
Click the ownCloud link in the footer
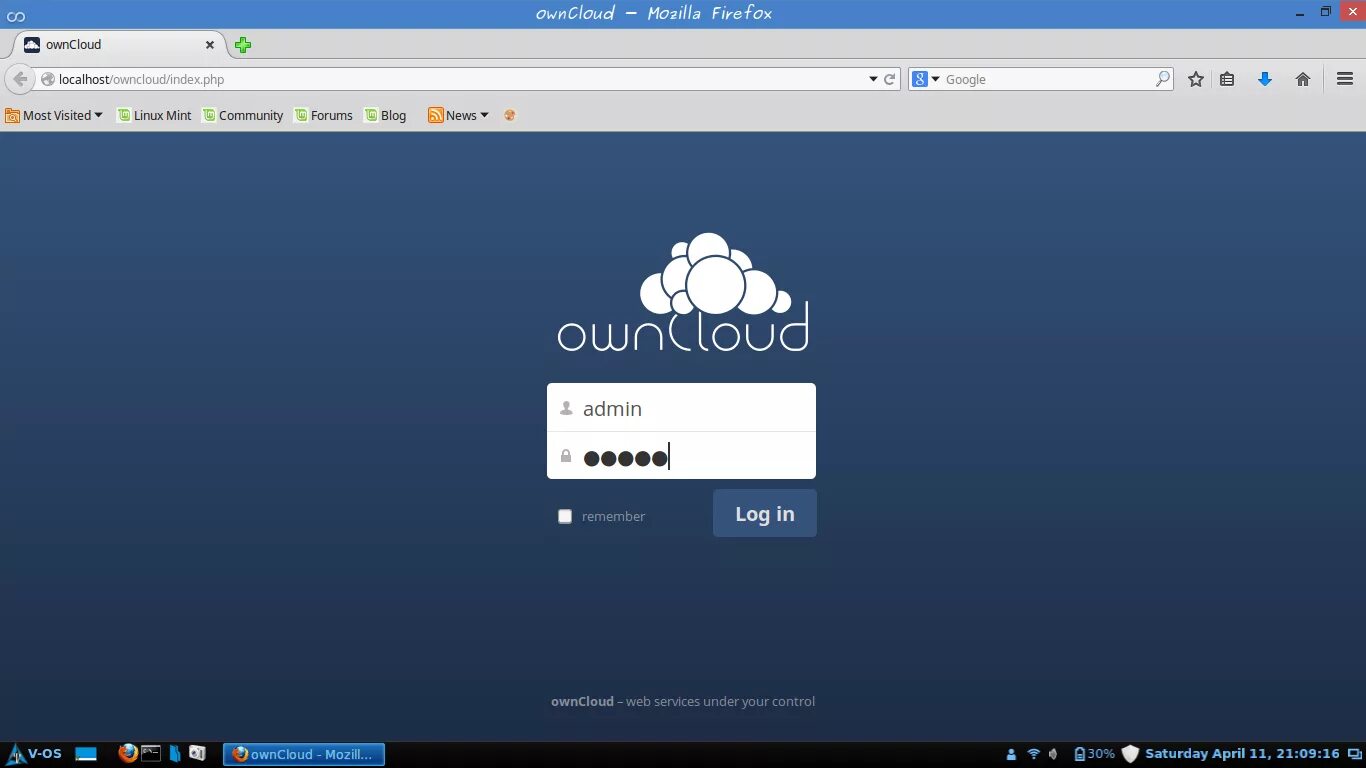(x=582, y=701)
